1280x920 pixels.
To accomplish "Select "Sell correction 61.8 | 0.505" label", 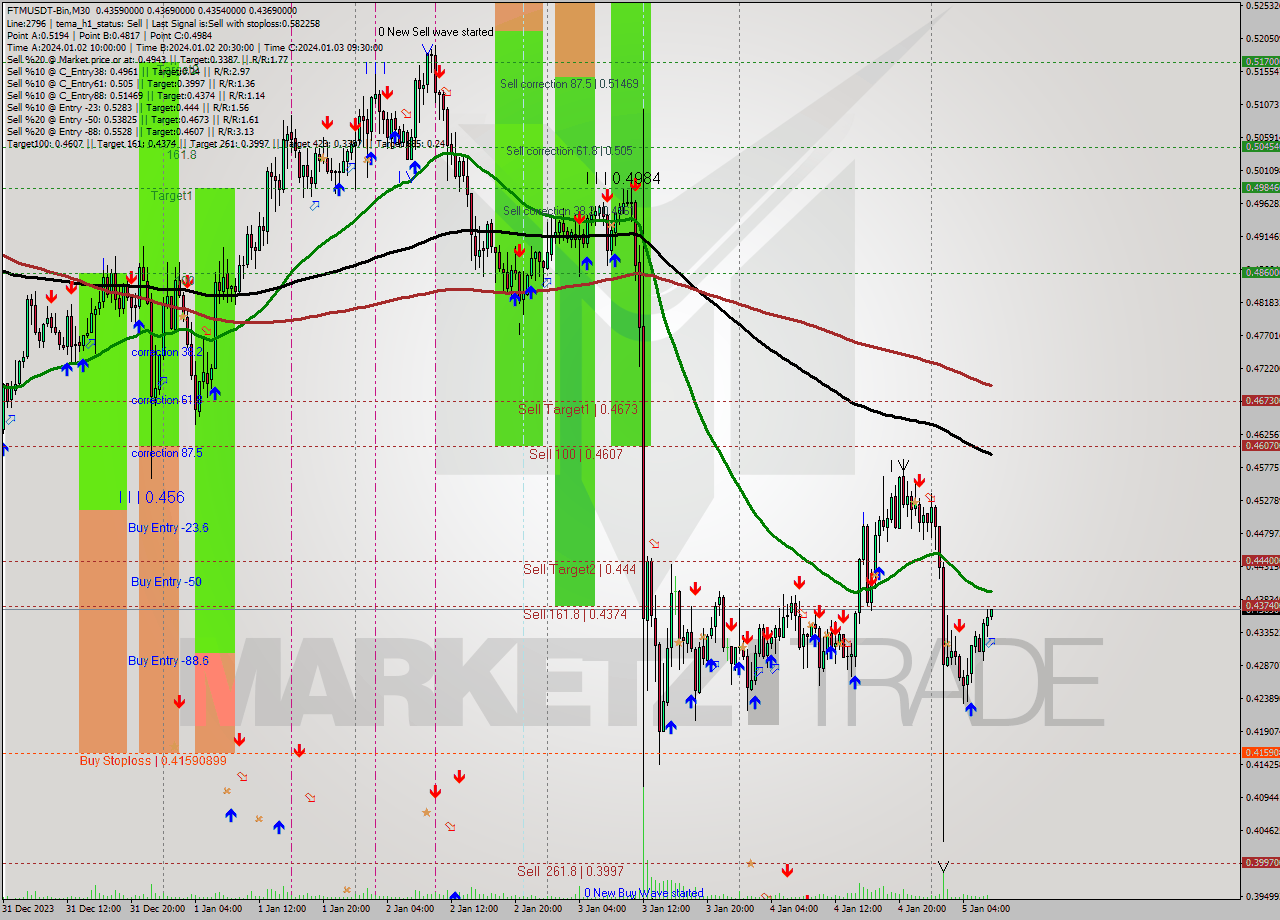I will pos(569,151).
